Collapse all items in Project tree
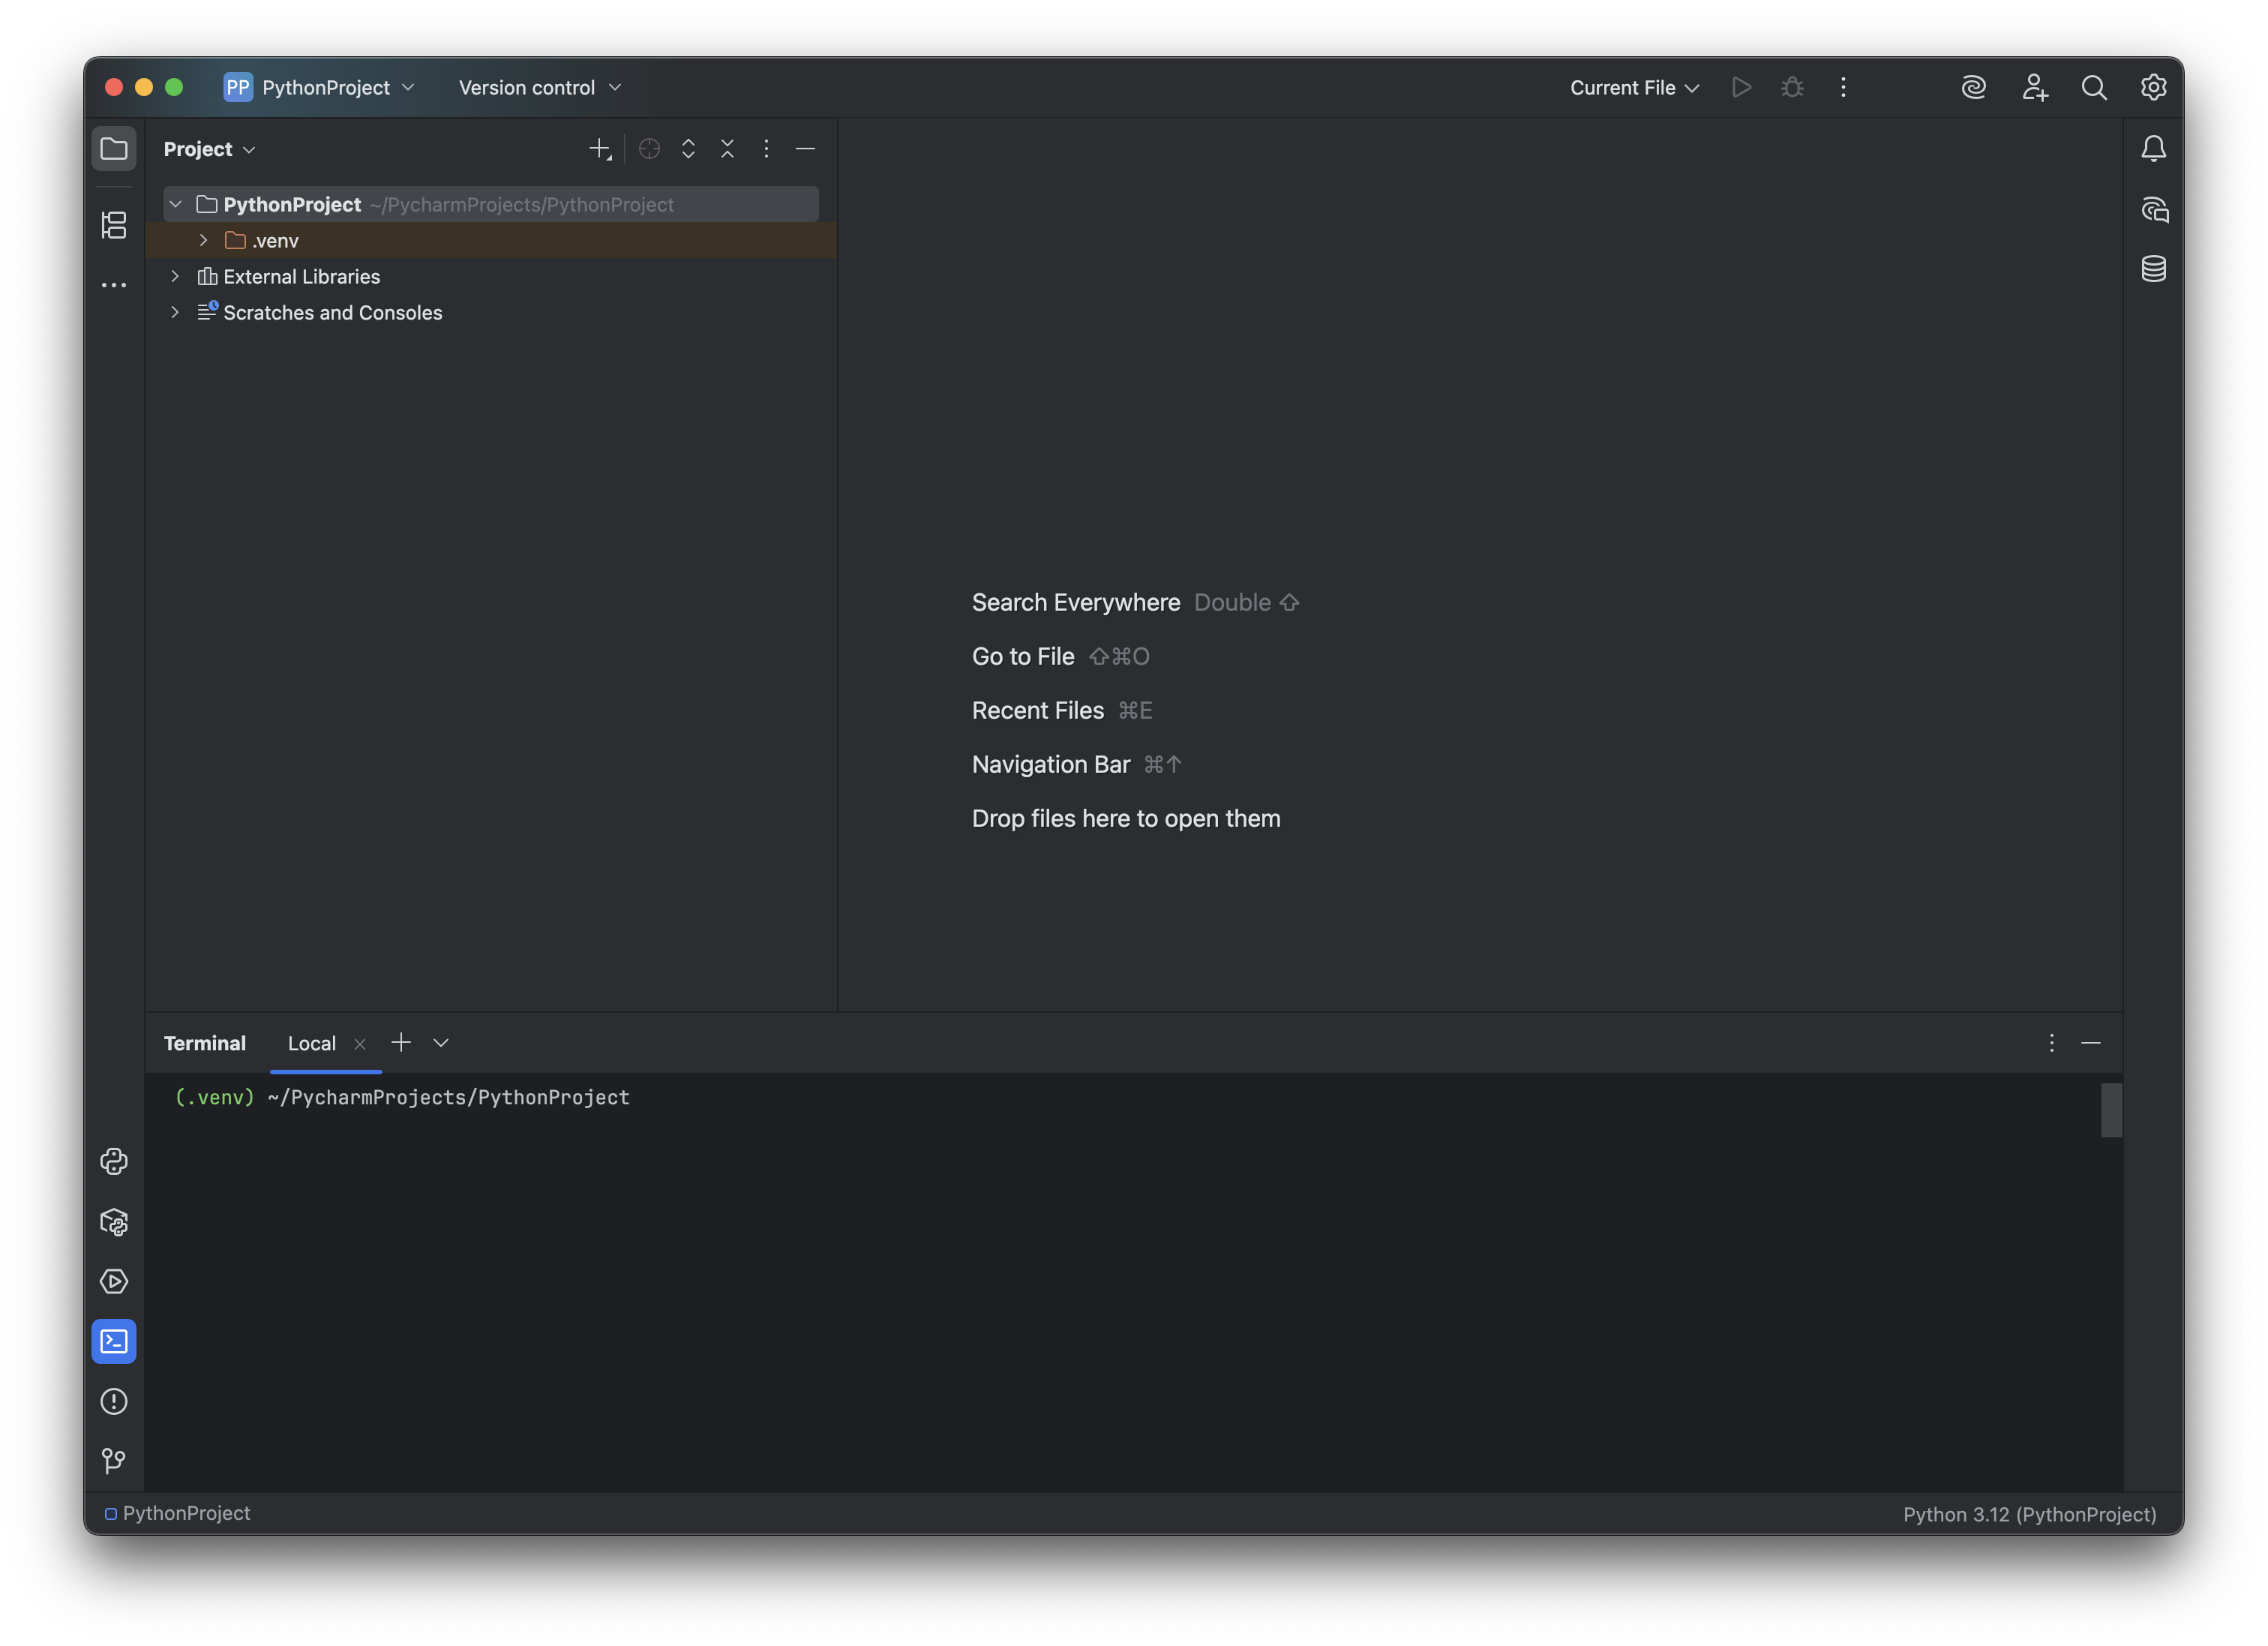 727,149
